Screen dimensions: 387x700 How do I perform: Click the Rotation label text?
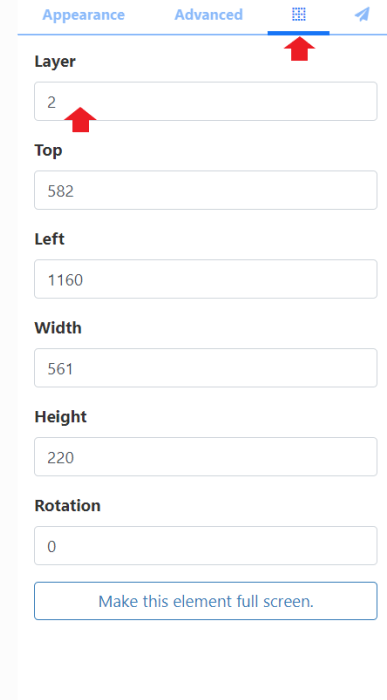67,505
